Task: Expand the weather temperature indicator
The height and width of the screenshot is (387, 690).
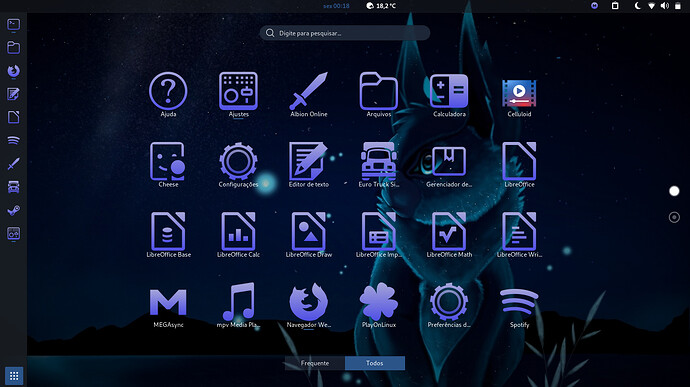Action: click(x=381, y=6)
